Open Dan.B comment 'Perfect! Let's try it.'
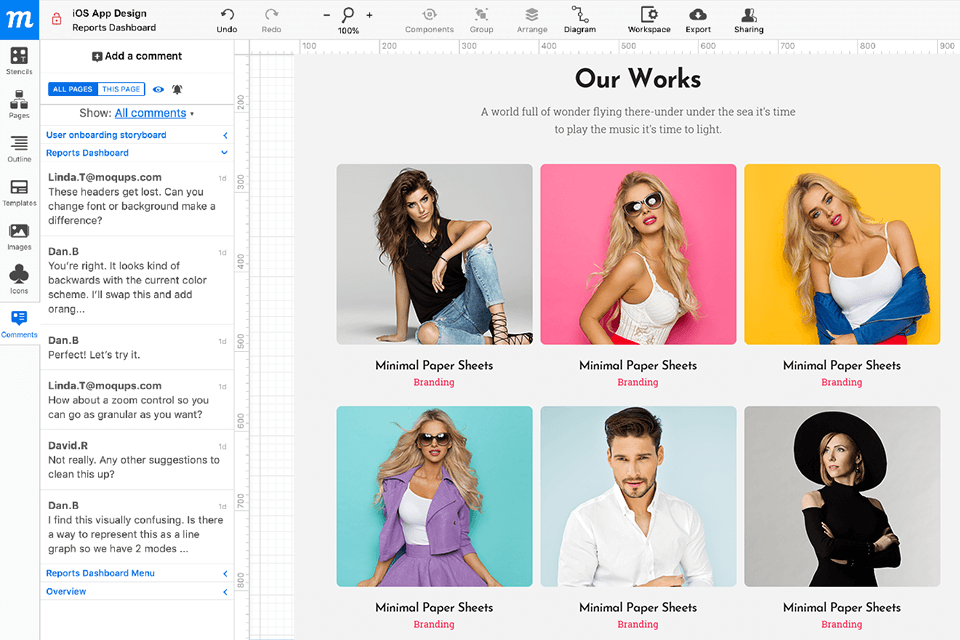The height and width of the screenshot is (640, 960). [x=137, y=347]
